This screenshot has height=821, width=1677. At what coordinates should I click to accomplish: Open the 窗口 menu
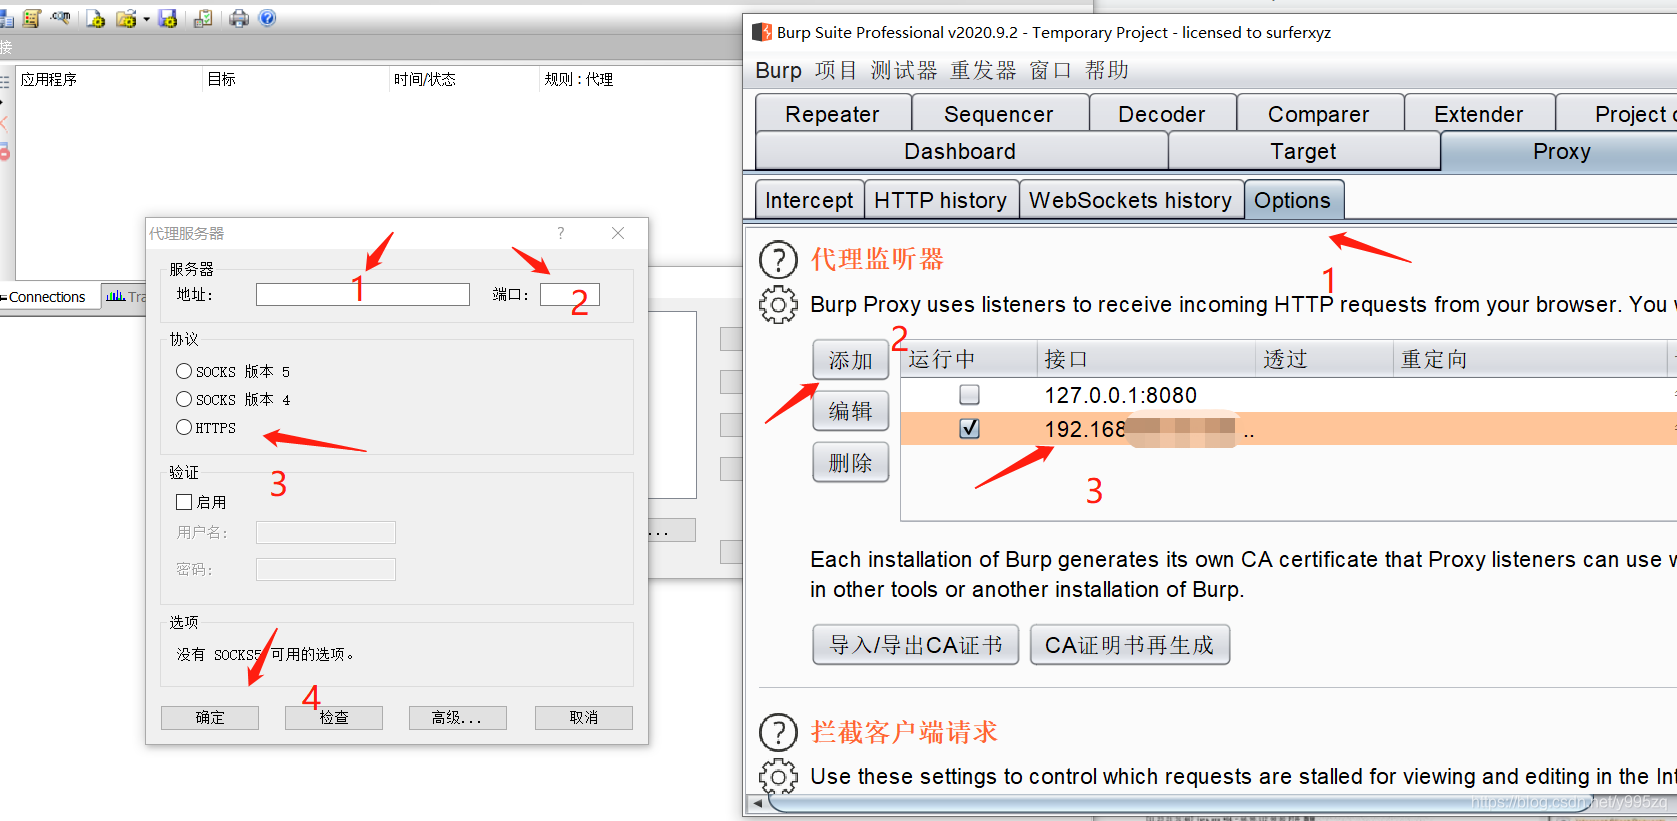point(1050,70)
